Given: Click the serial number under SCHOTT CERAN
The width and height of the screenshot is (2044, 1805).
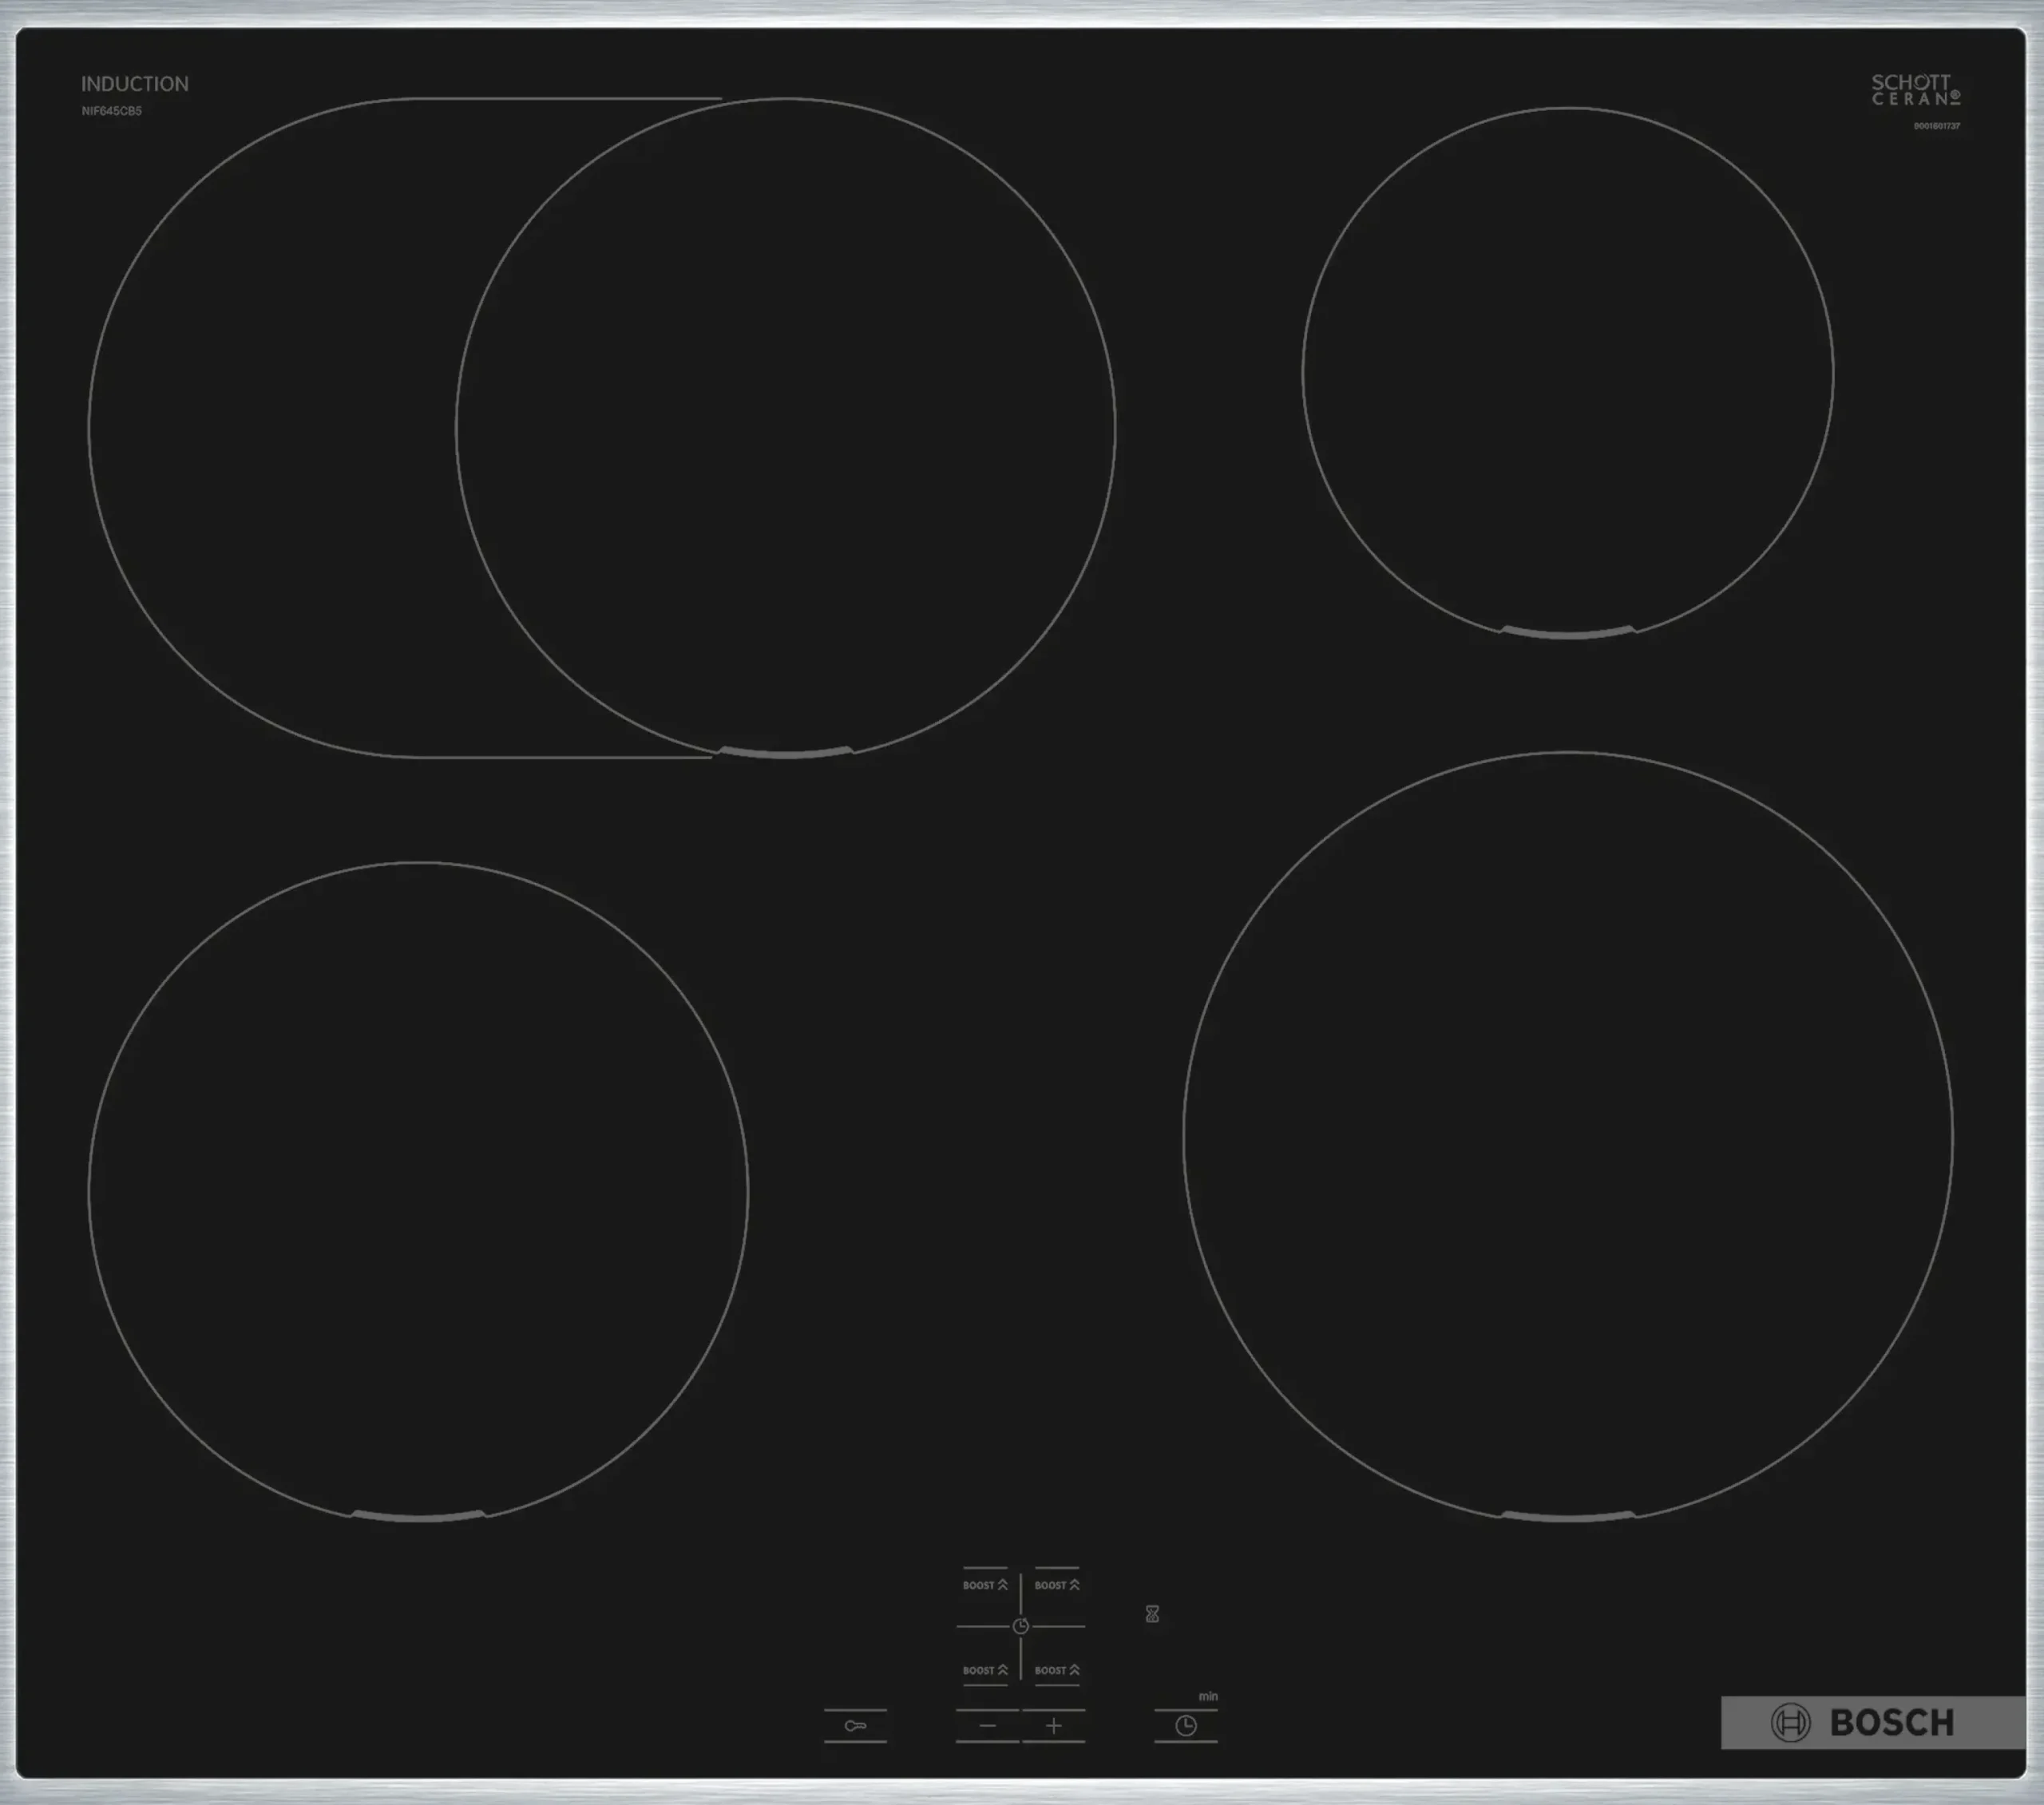Looking at the screenshot, I should [x=1937, y=126].
